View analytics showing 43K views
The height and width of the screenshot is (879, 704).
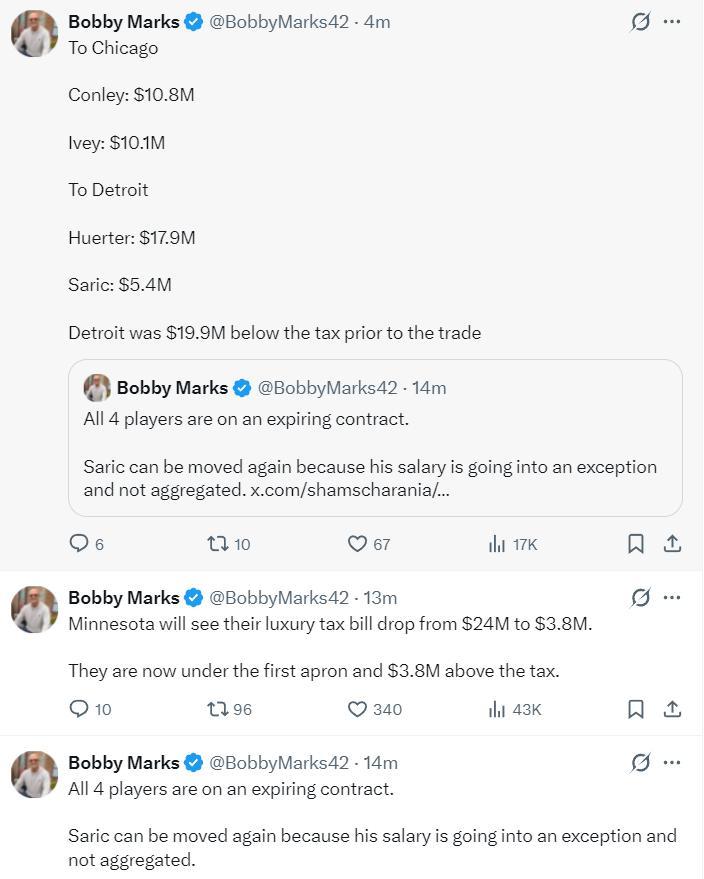pos(497,709)
